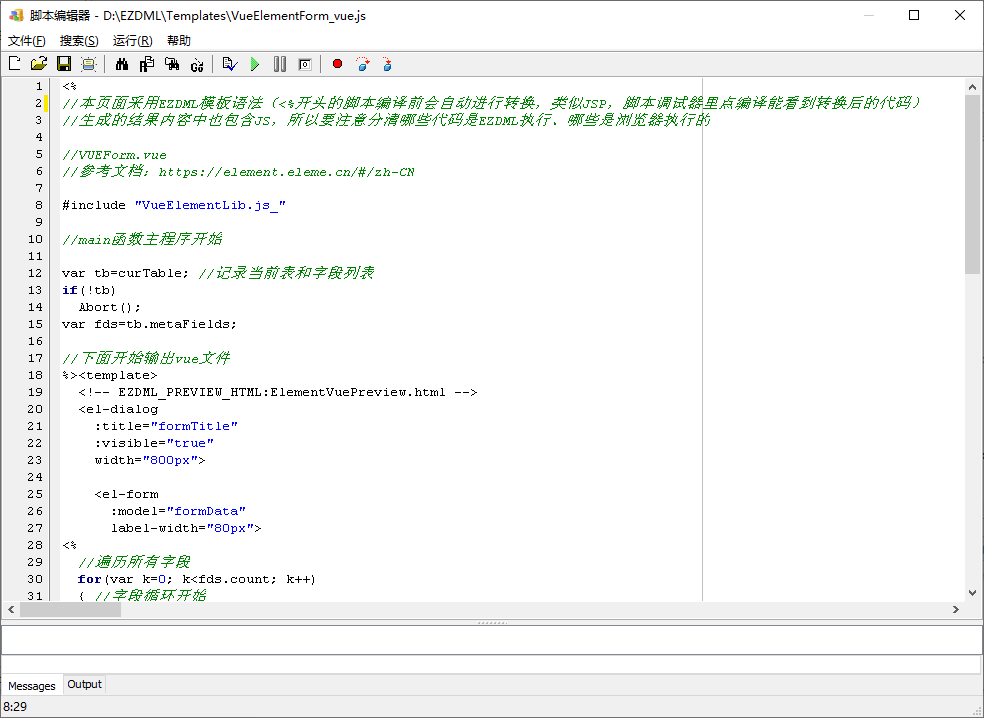Open the 搜索(S) menu
The height and width of the screenshot is (718, 984).
(x=77, y=40)
